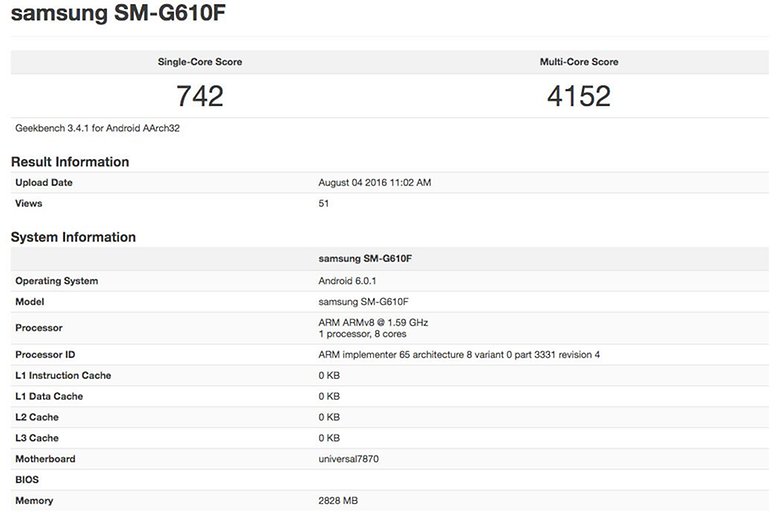
Task: Select the bold samsung SM-G610F table header
Action: pos(365,258)
